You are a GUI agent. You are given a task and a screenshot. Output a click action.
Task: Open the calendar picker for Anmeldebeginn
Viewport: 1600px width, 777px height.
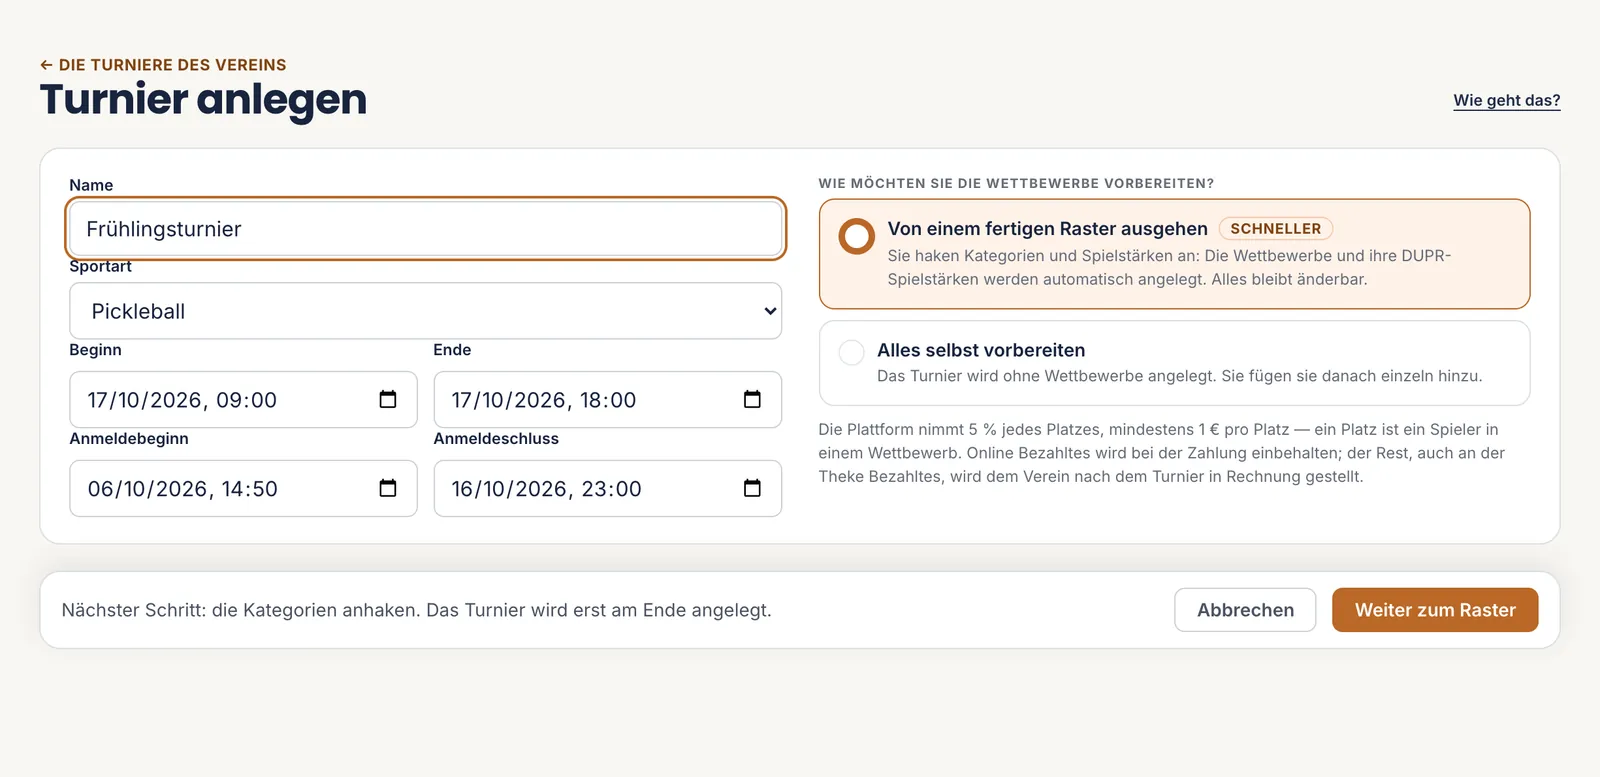pos(388,488)
